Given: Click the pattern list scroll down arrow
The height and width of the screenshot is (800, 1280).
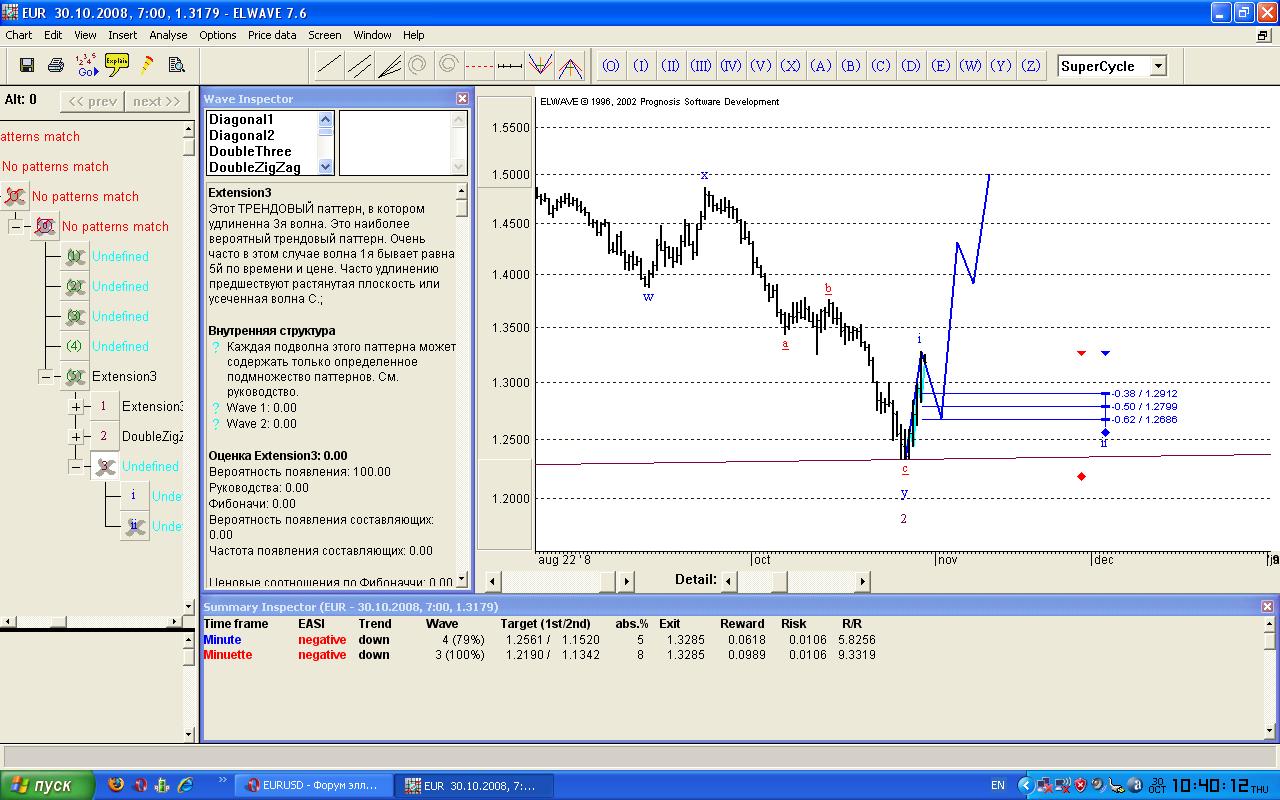Looking at the screenshot, I should click(x=325, y=167).
